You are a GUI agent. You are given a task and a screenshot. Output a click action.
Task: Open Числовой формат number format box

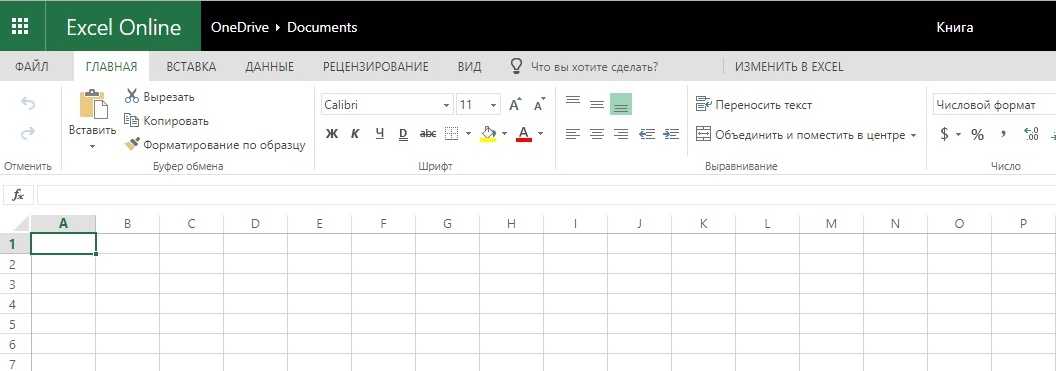993,105
